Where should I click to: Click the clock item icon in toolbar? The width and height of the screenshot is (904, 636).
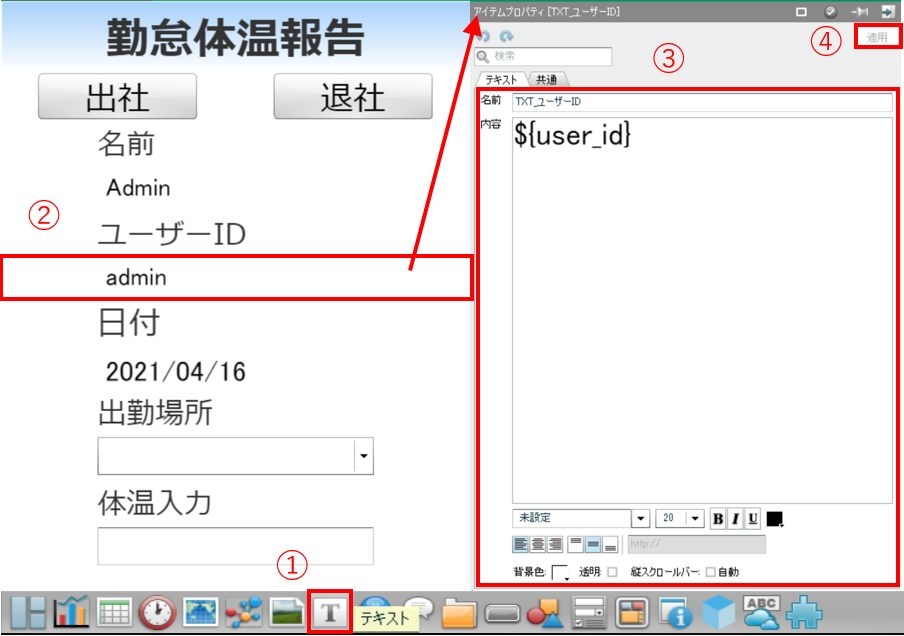pos(158,612)
